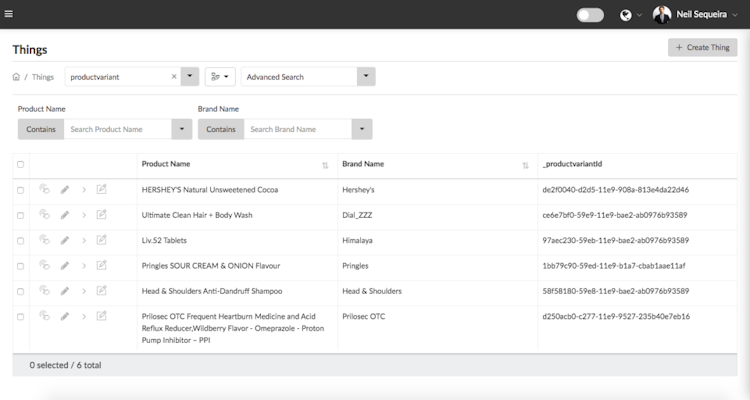The image size is (750, 400).
Task: Open edit form icon for HERSHEY'S cocoa row
Action: [101, 189]
